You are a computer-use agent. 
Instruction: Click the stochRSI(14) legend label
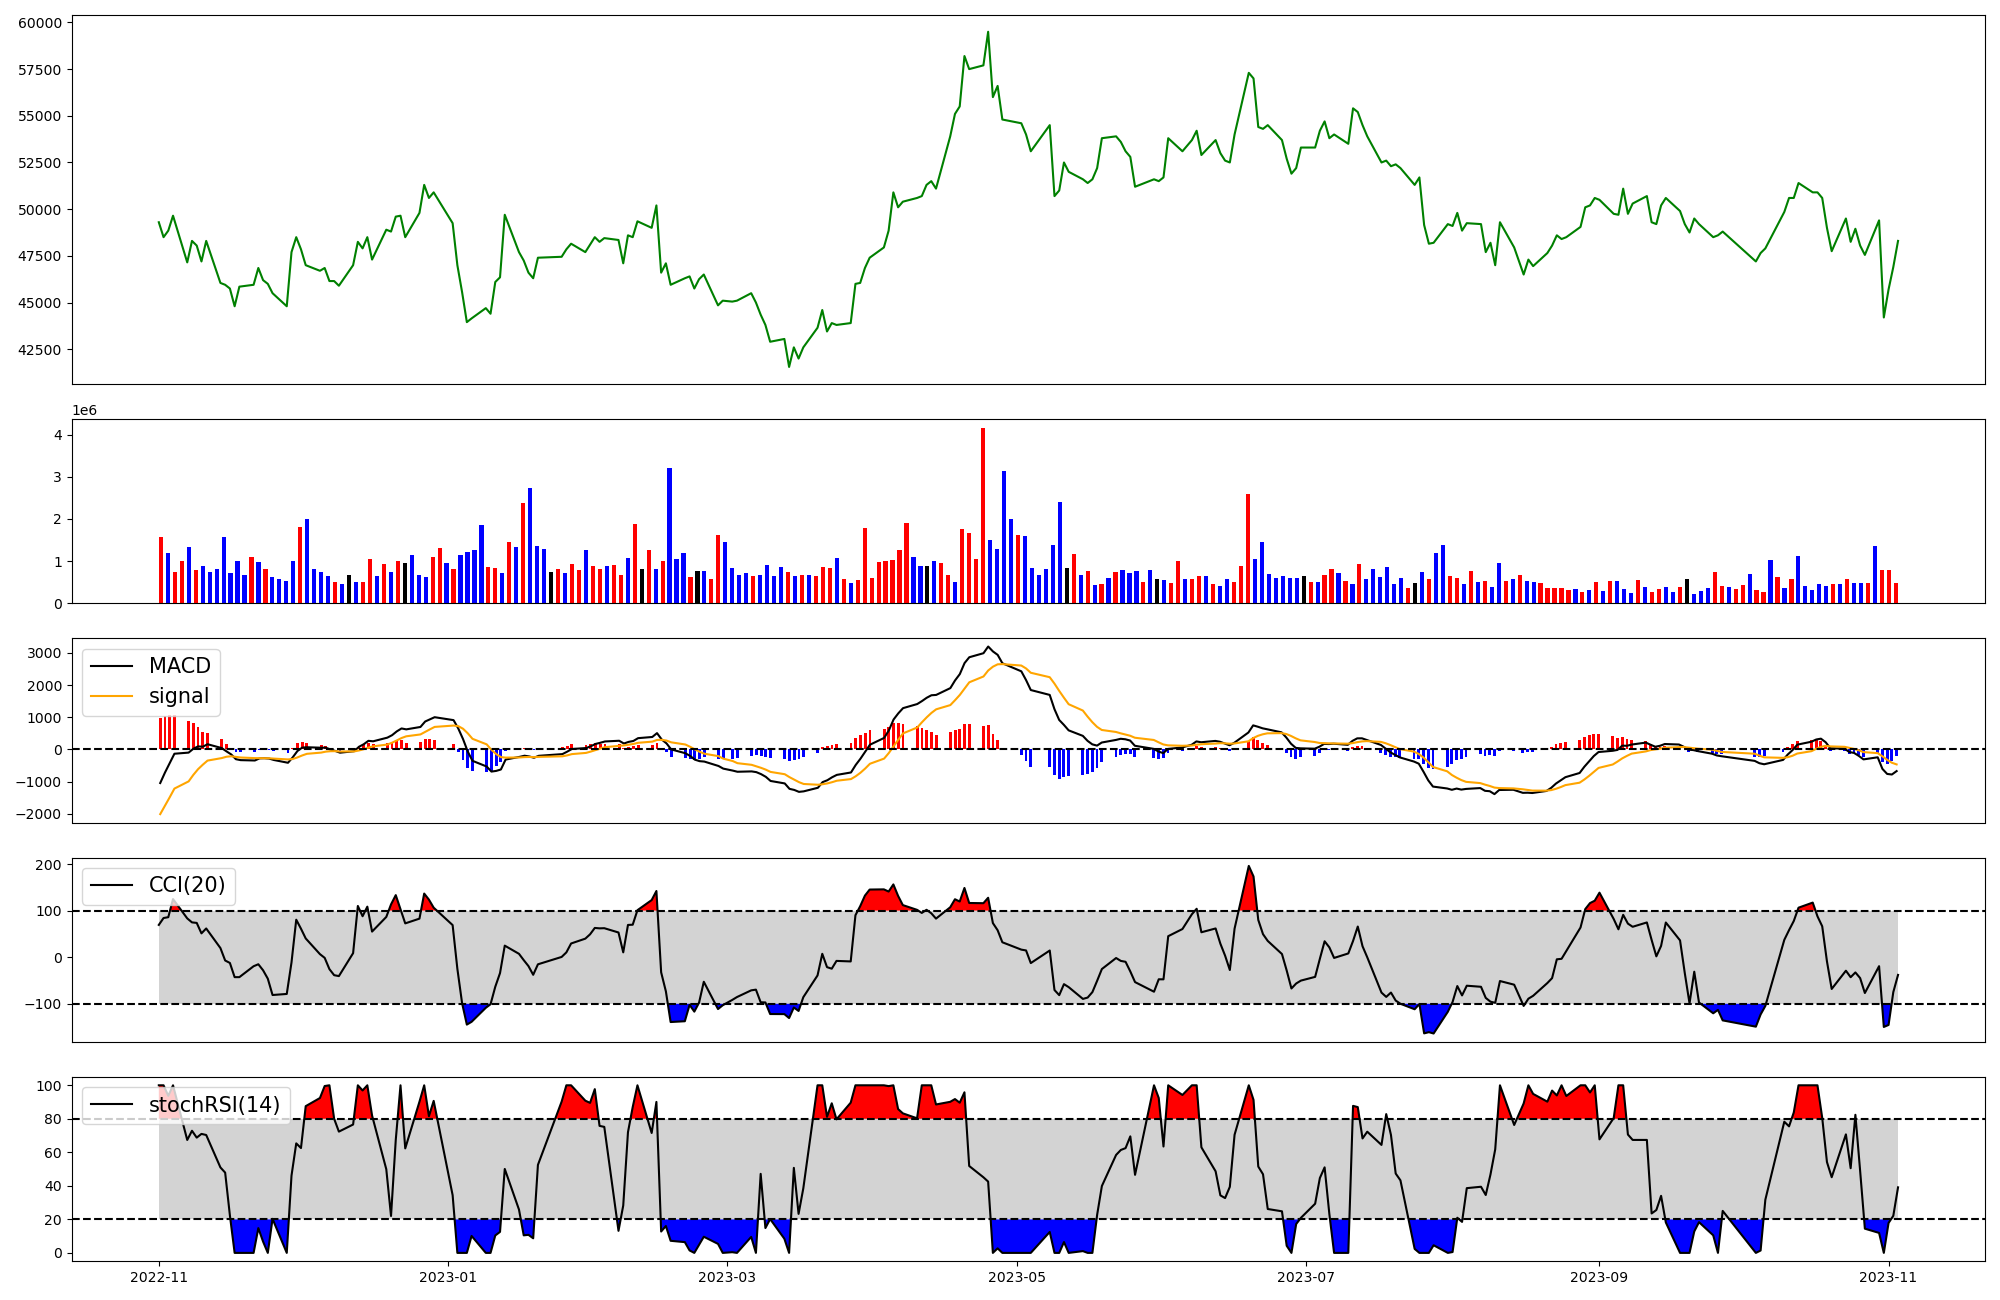coord(214,1105)
